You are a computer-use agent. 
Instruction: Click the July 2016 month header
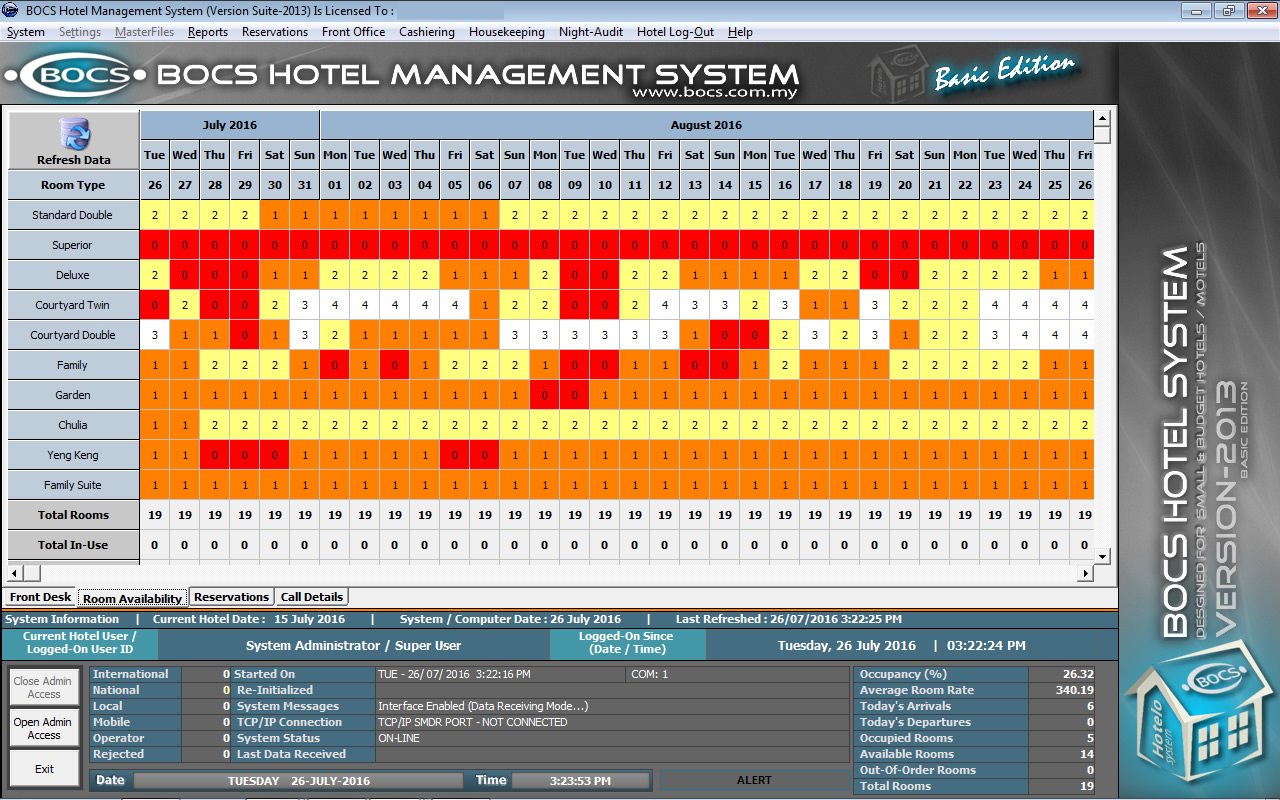point(230,125)
